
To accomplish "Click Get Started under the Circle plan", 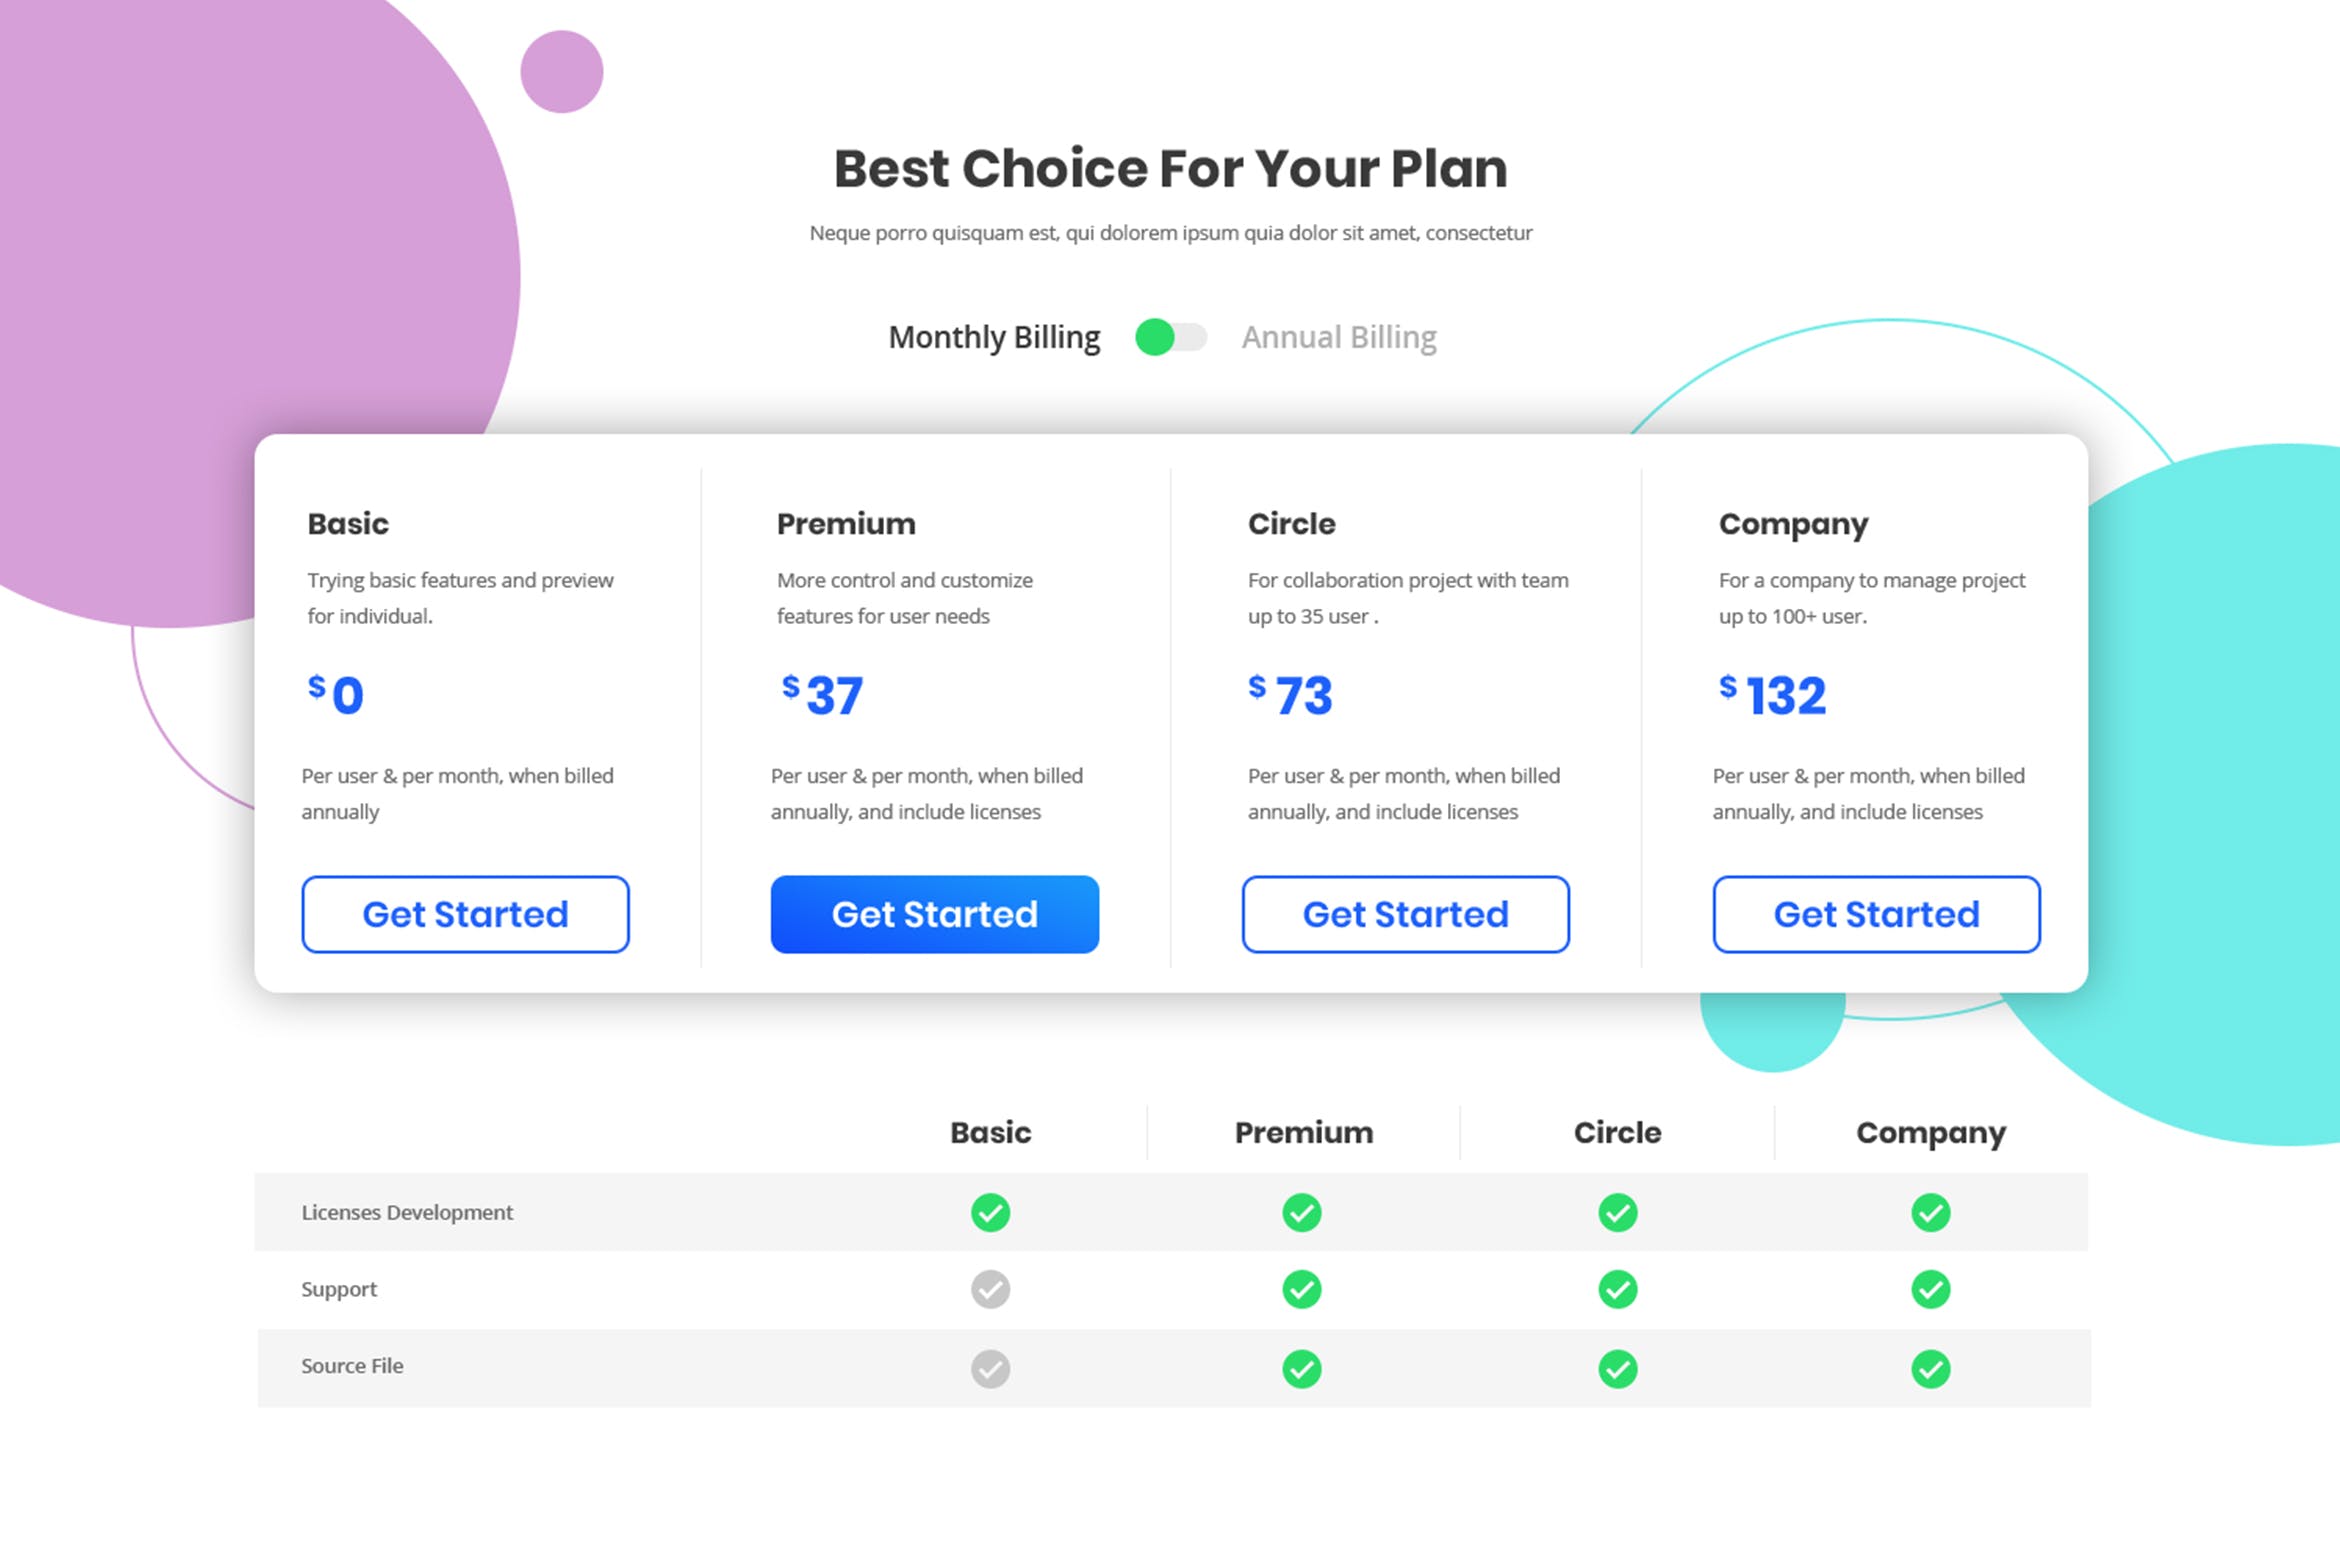I will [x=1405, y=913].
